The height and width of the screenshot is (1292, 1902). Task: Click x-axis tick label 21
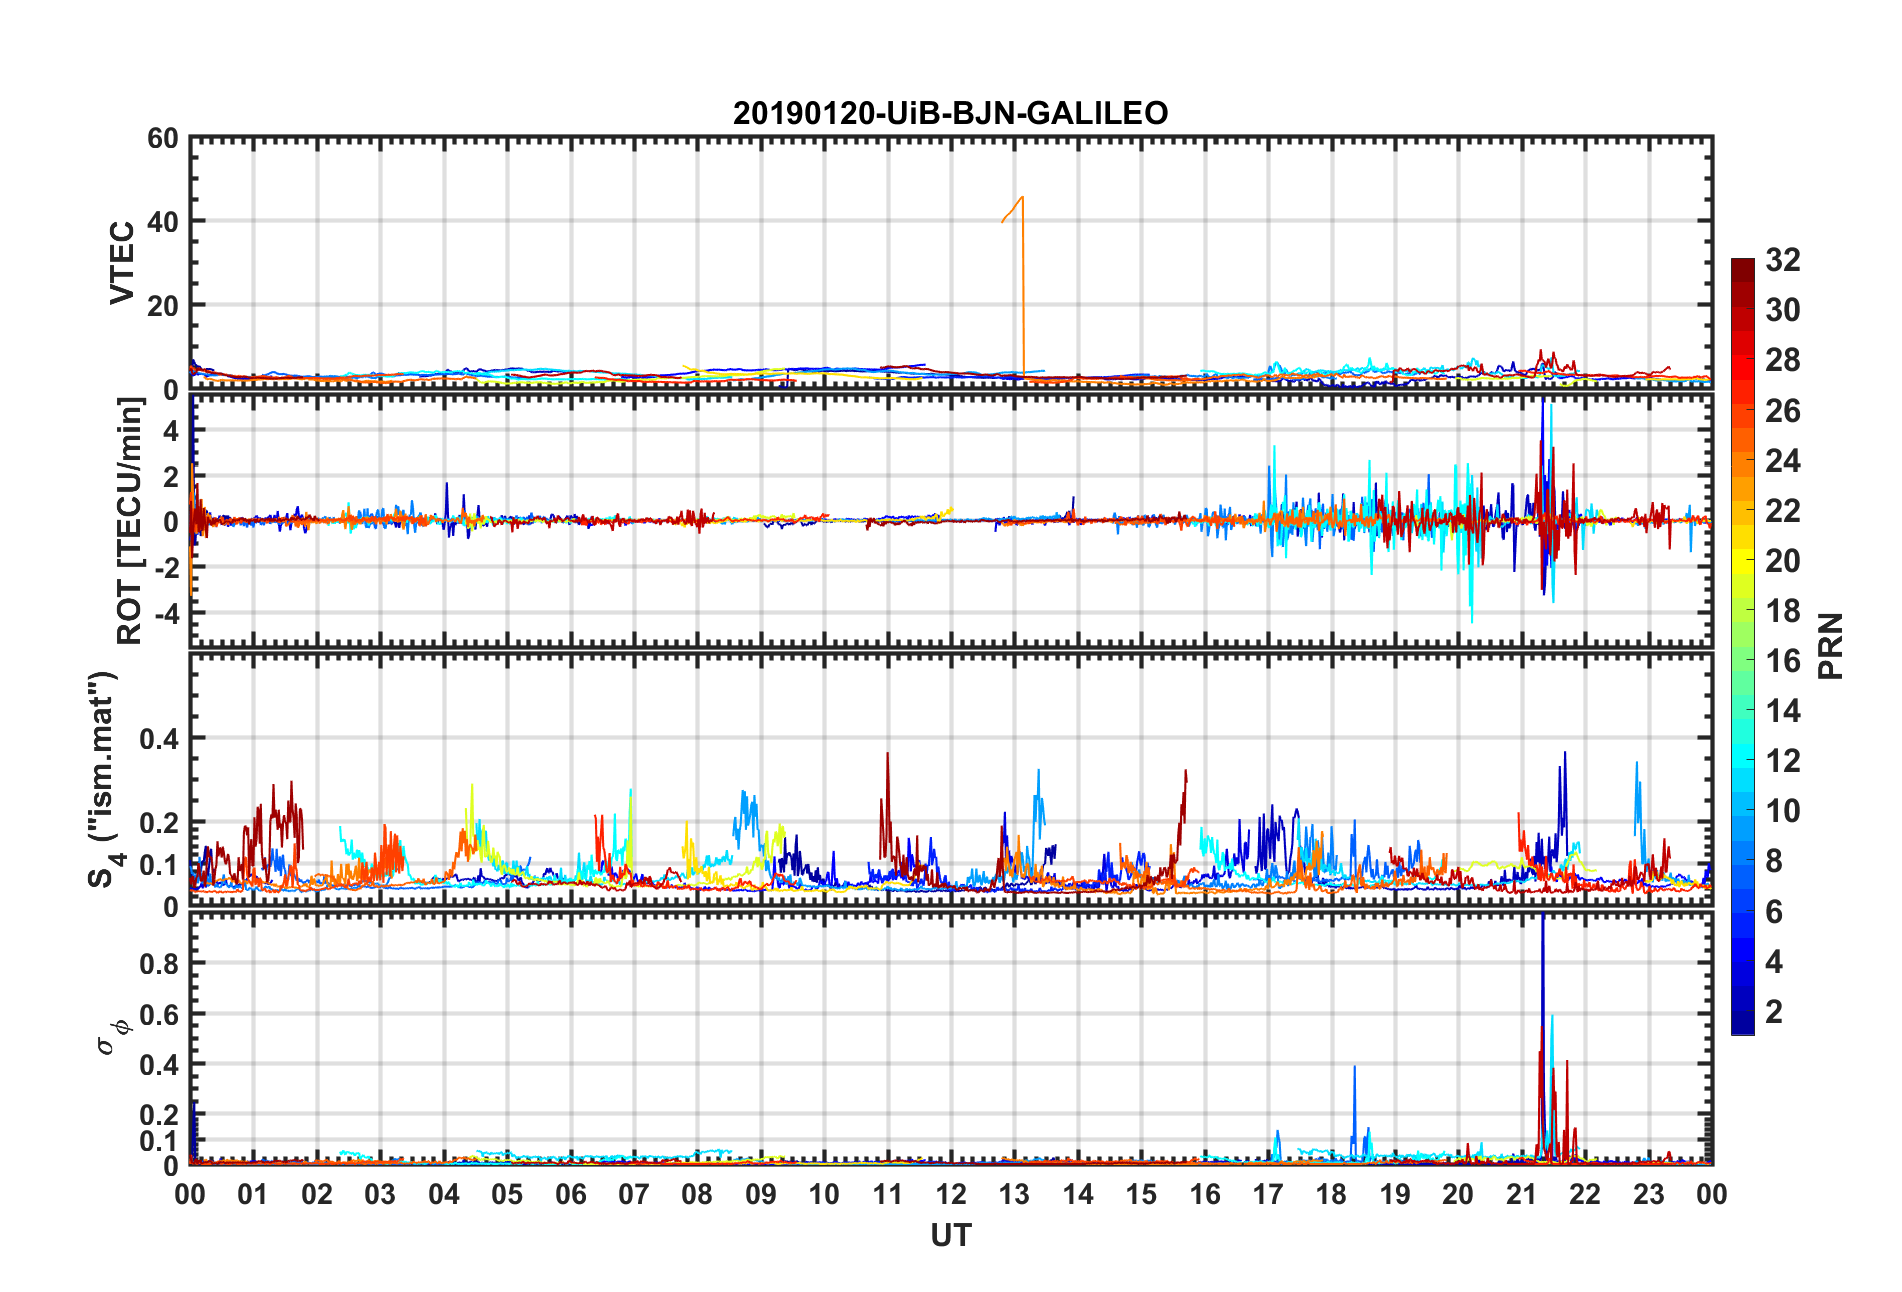1521,1194
